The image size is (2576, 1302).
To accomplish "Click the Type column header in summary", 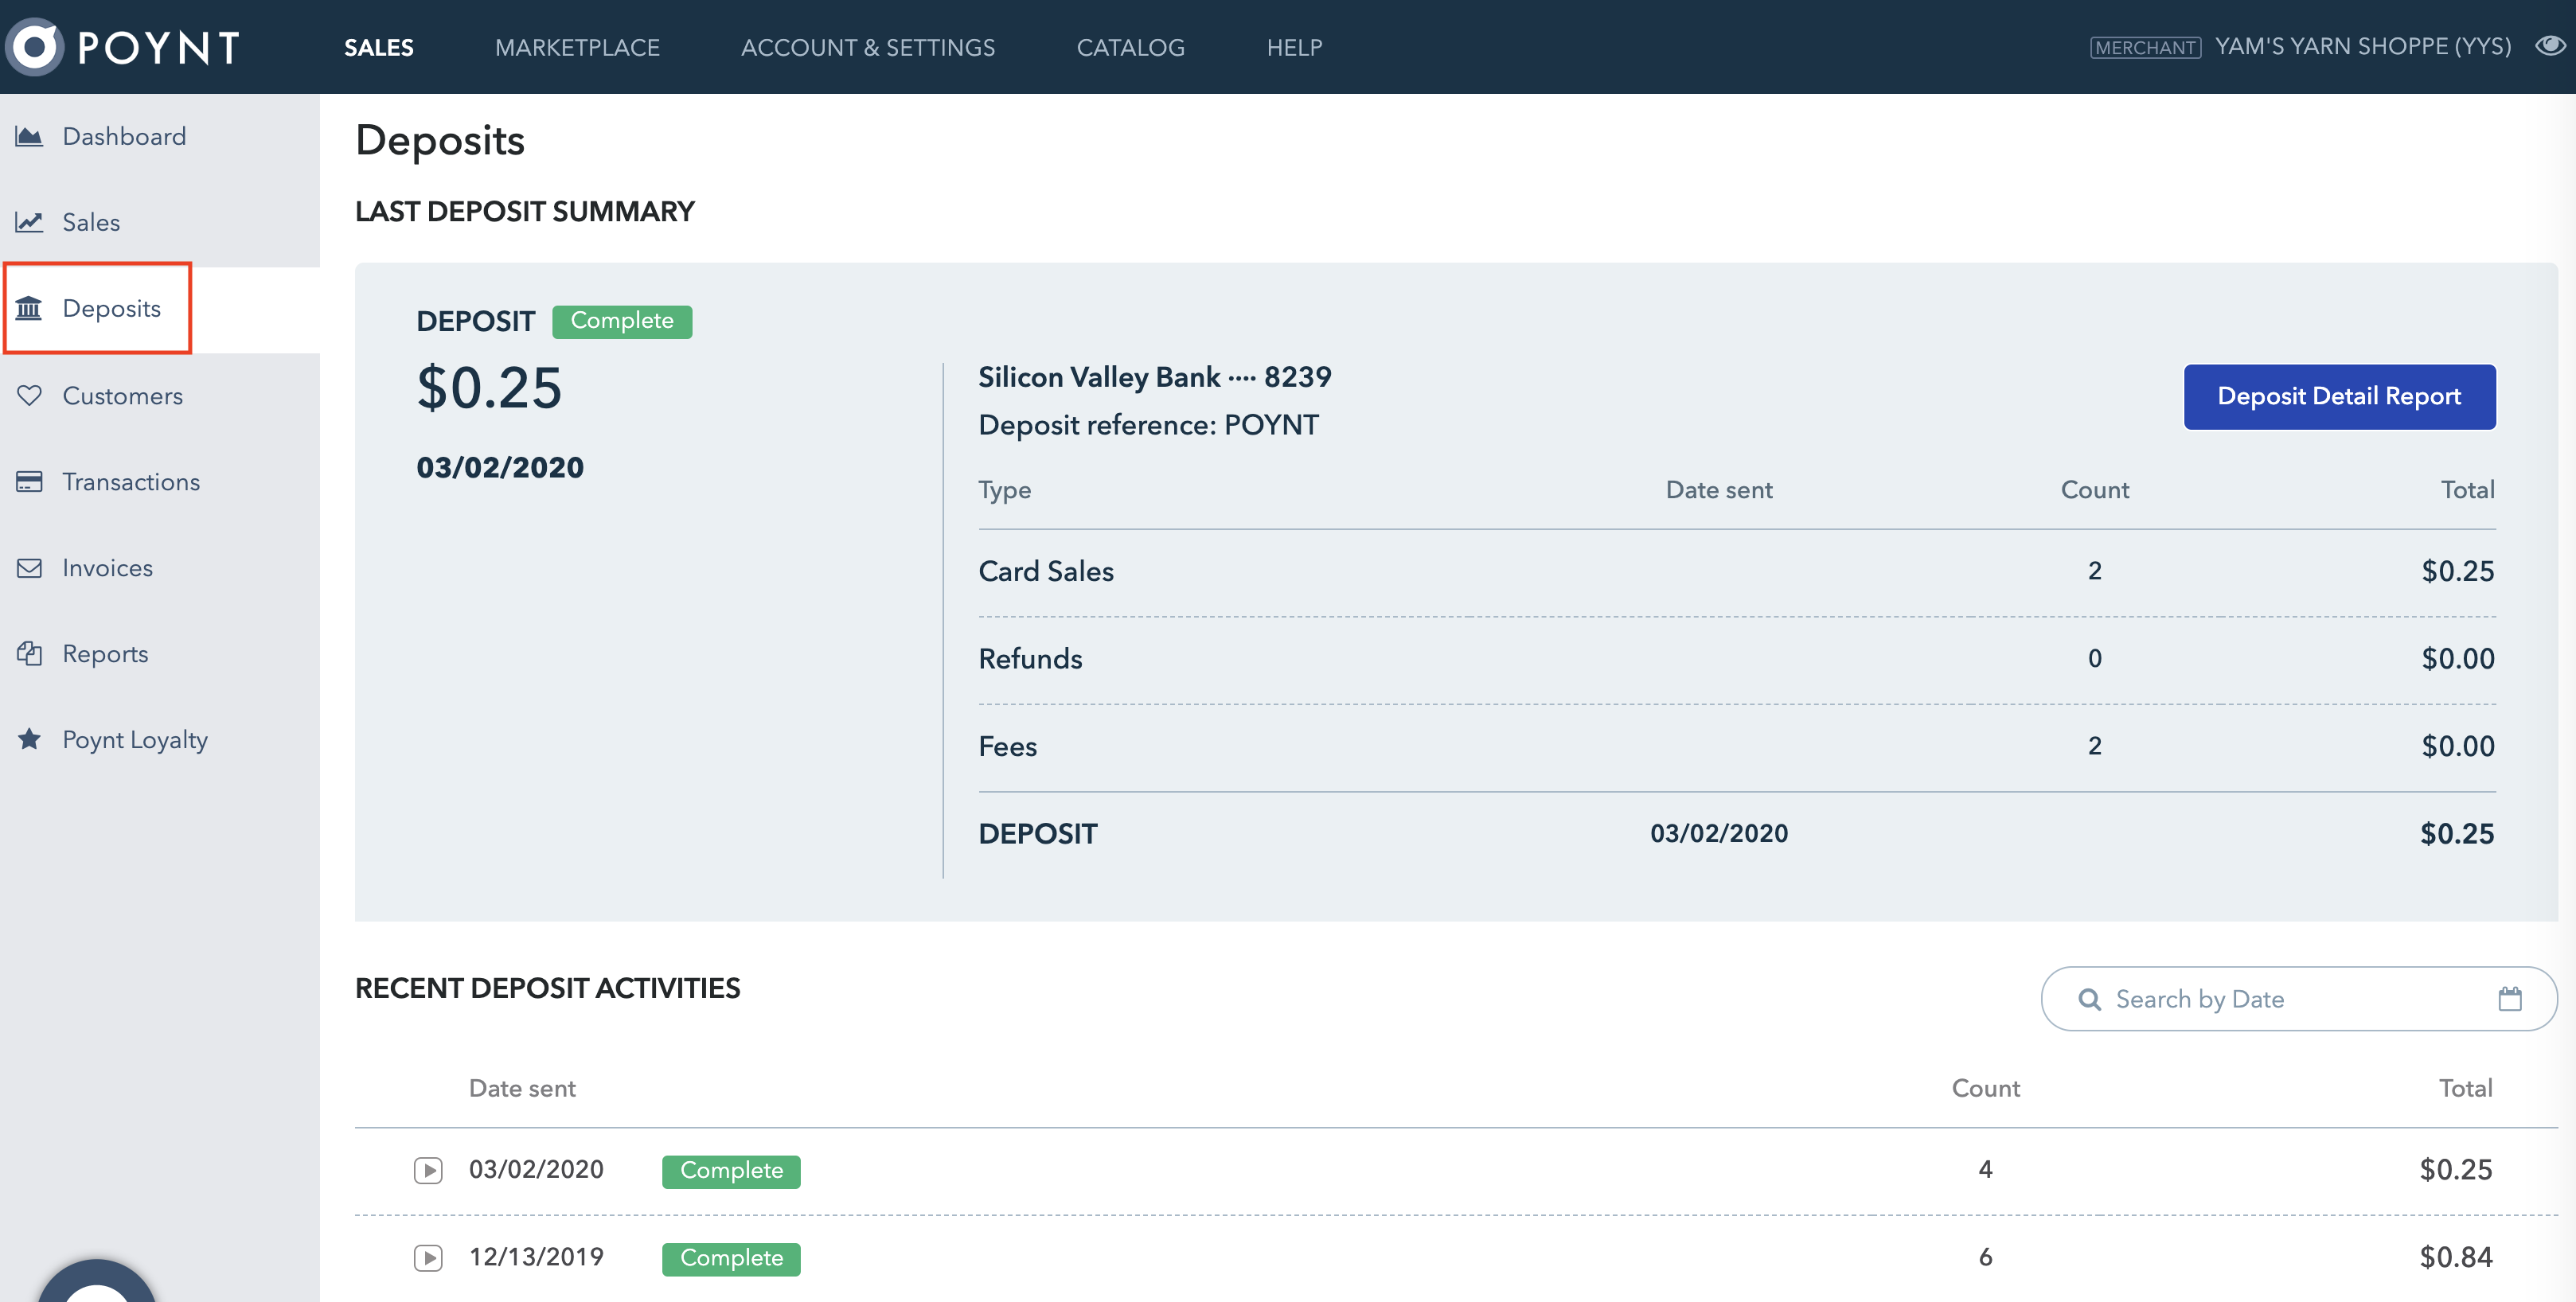I will pyautogui.click(x=1004, y=490).
